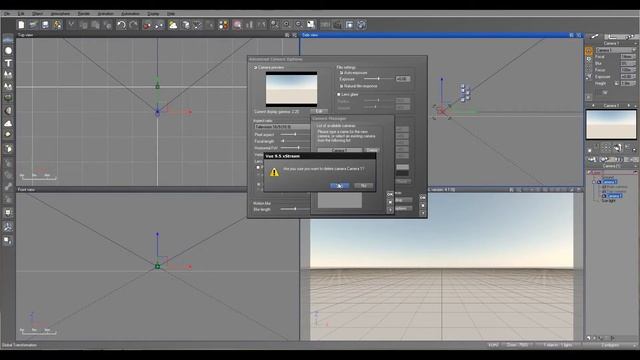Adjust the Blur length slider
The height and width of the screenshot is (360, 640).
coord(294,209)
